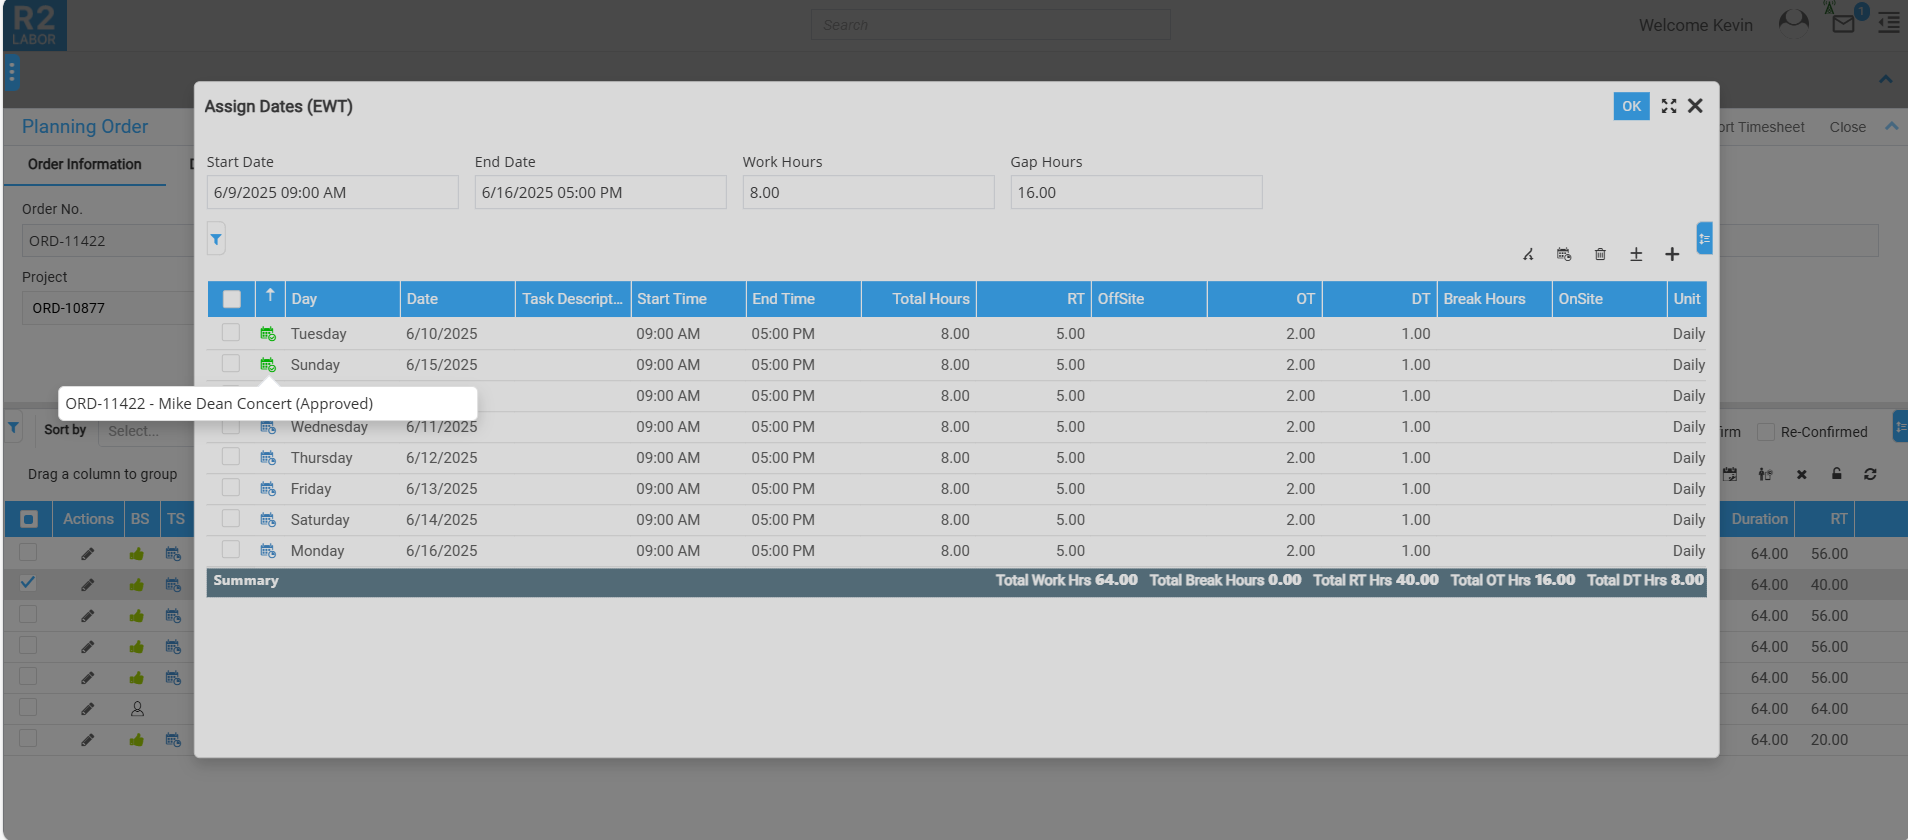Expand the dialog to full screen
The image size is (1908, 840).
pos(1669,106)
